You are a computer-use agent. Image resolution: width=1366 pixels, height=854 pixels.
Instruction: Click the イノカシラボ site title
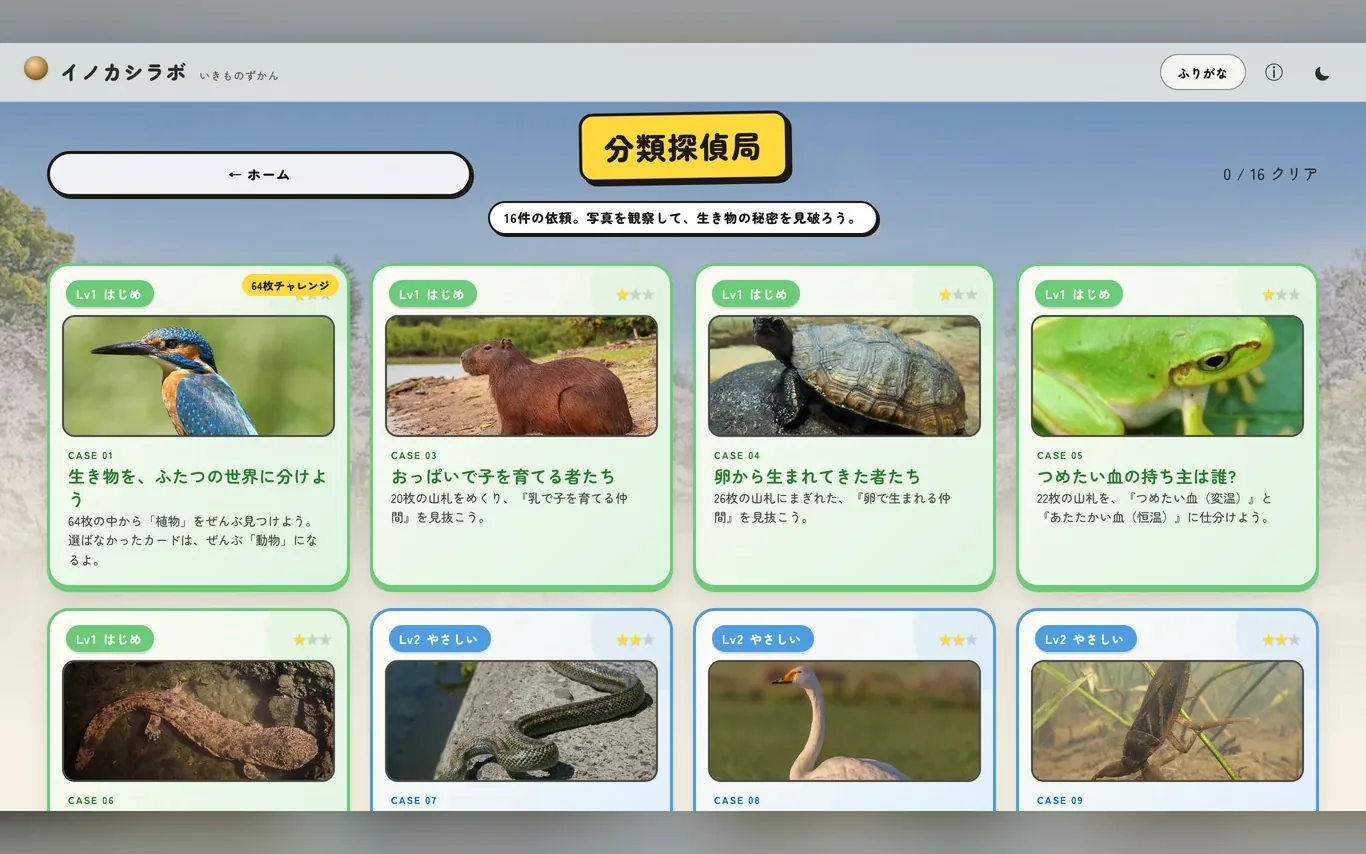click(x=123, y=72)
